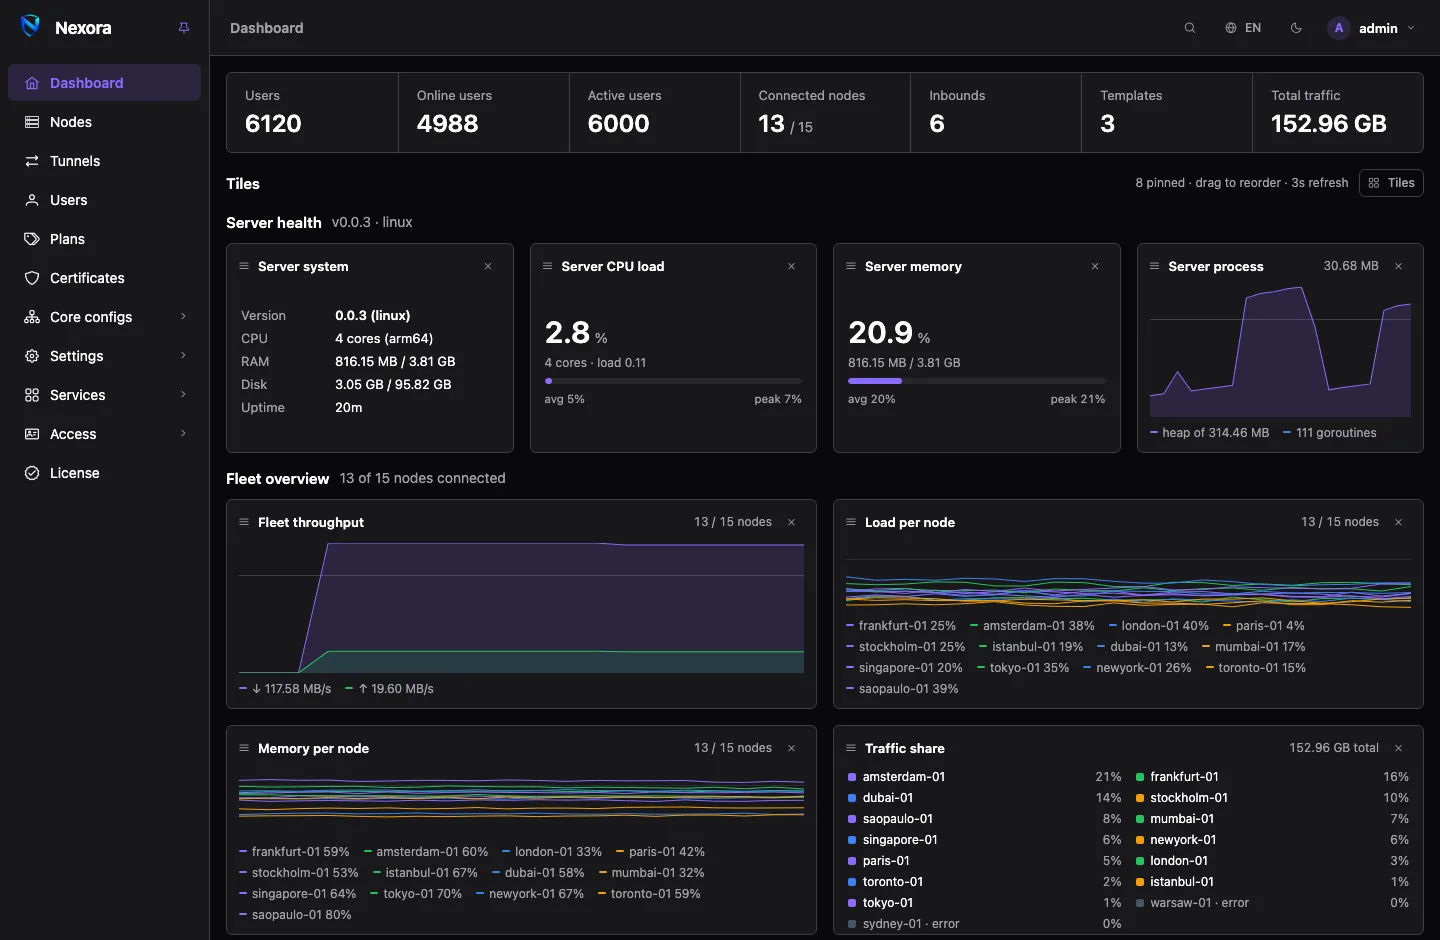This screenshot has height=940, width=1440.
Task: Toggle dark mode moon icon
Action: point(1296,28)
